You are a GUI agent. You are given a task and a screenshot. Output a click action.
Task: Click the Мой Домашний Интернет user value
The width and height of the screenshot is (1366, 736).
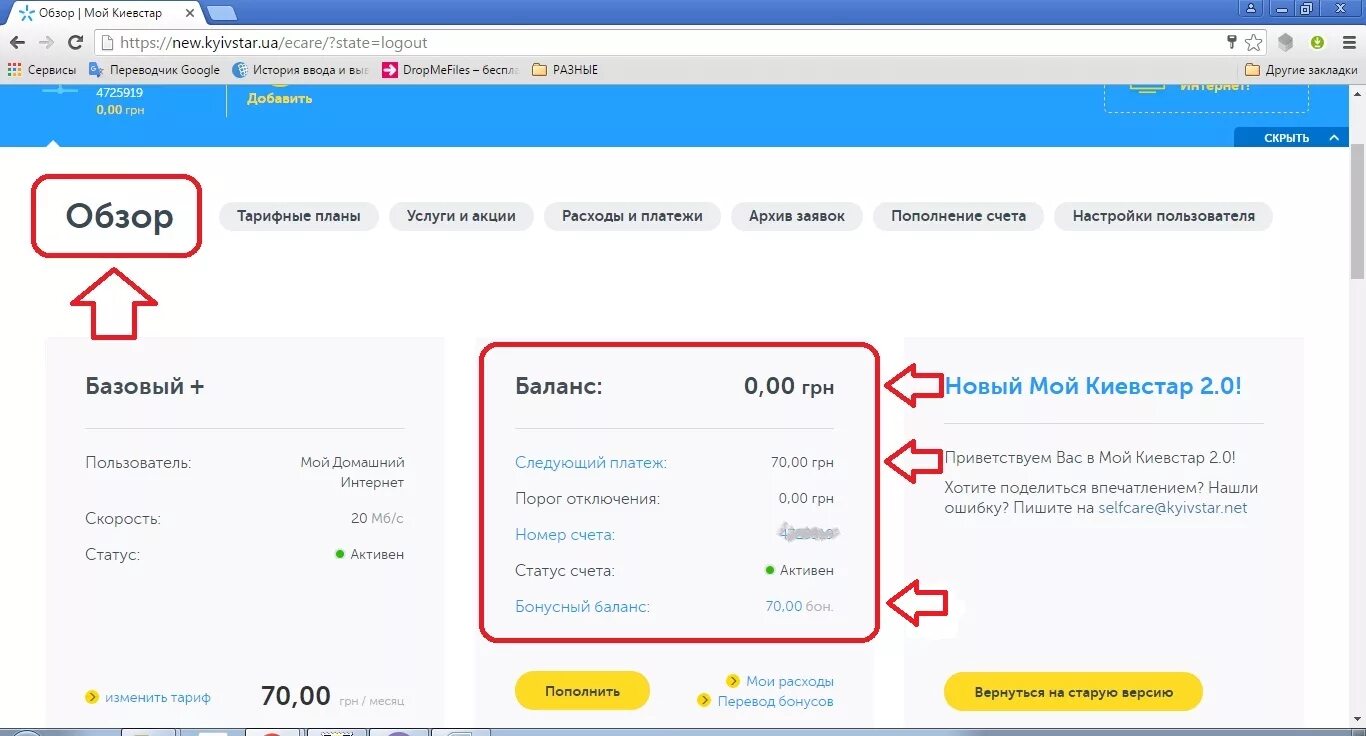point(352,473)
